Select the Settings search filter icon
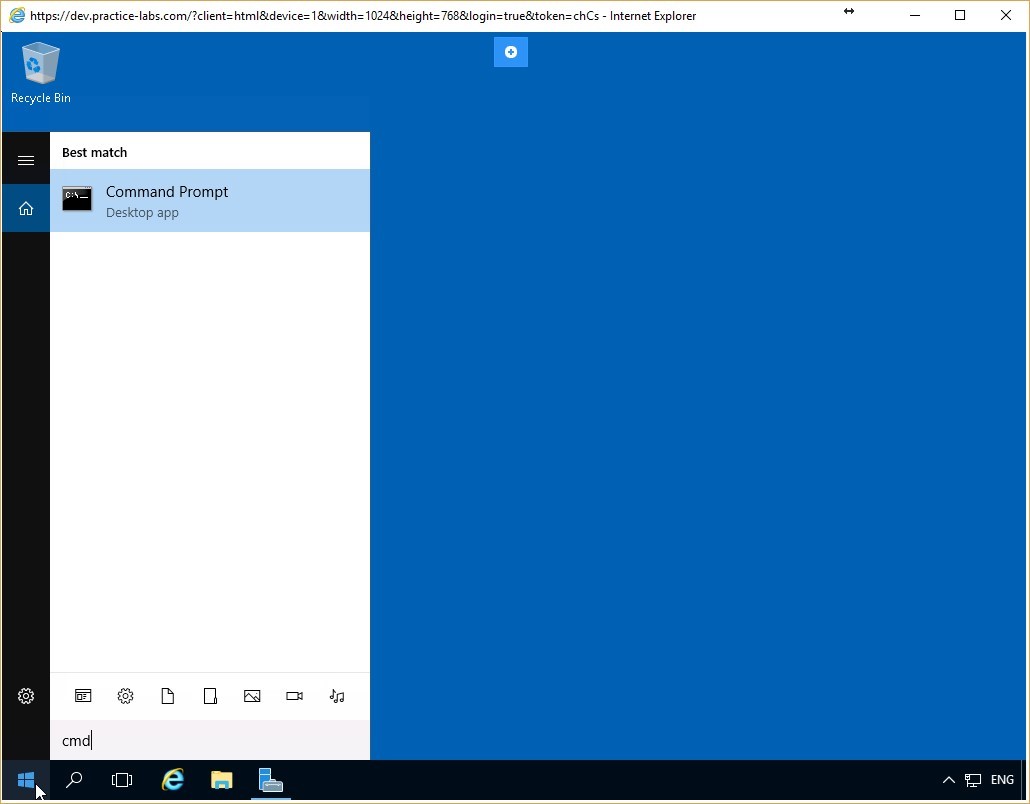 coord(125,696)
